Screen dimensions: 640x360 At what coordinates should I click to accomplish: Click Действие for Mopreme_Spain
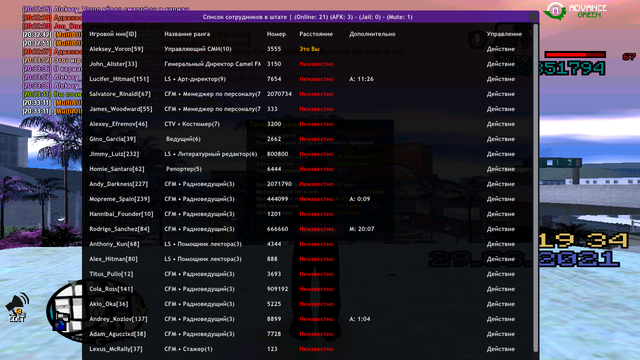pyautogui.click(x=500, y=199)
